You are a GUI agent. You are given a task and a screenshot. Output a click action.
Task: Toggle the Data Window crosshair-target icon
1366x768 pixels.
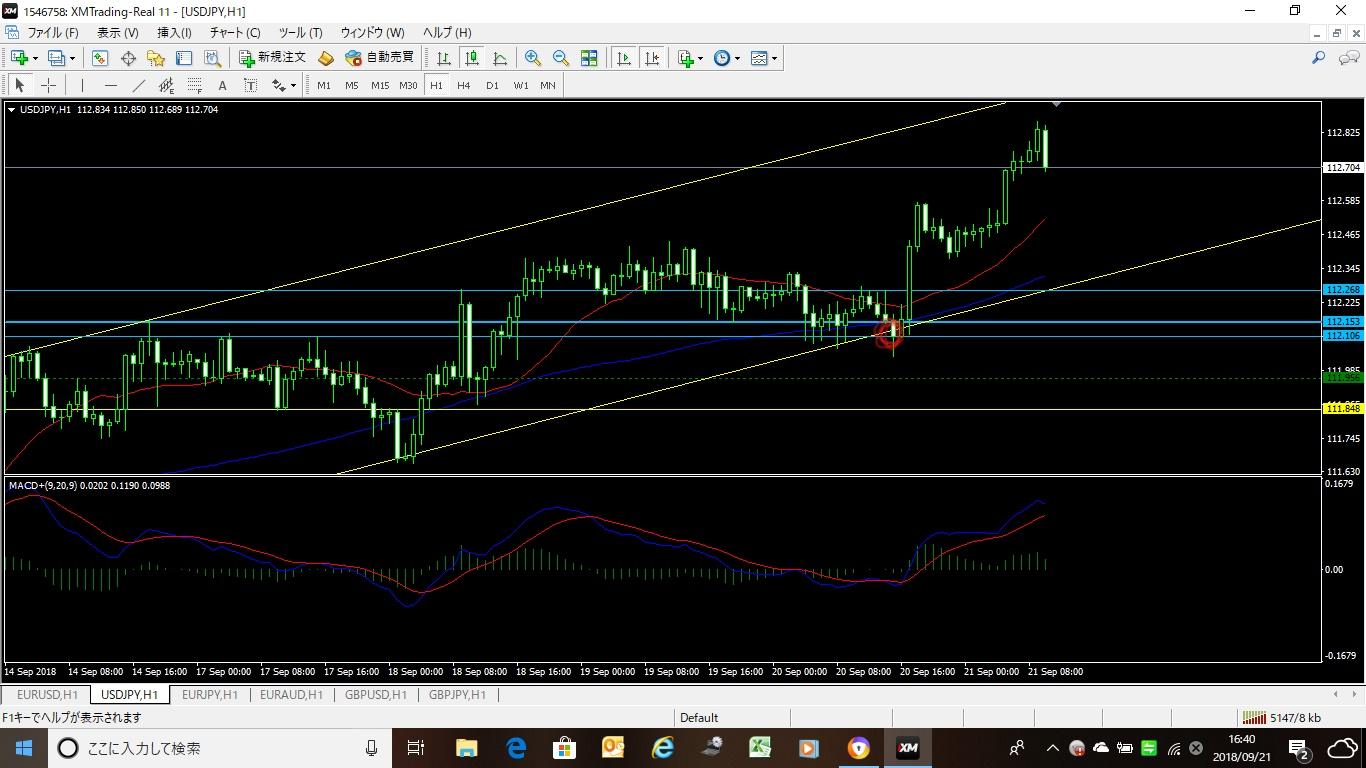(128, 58)
